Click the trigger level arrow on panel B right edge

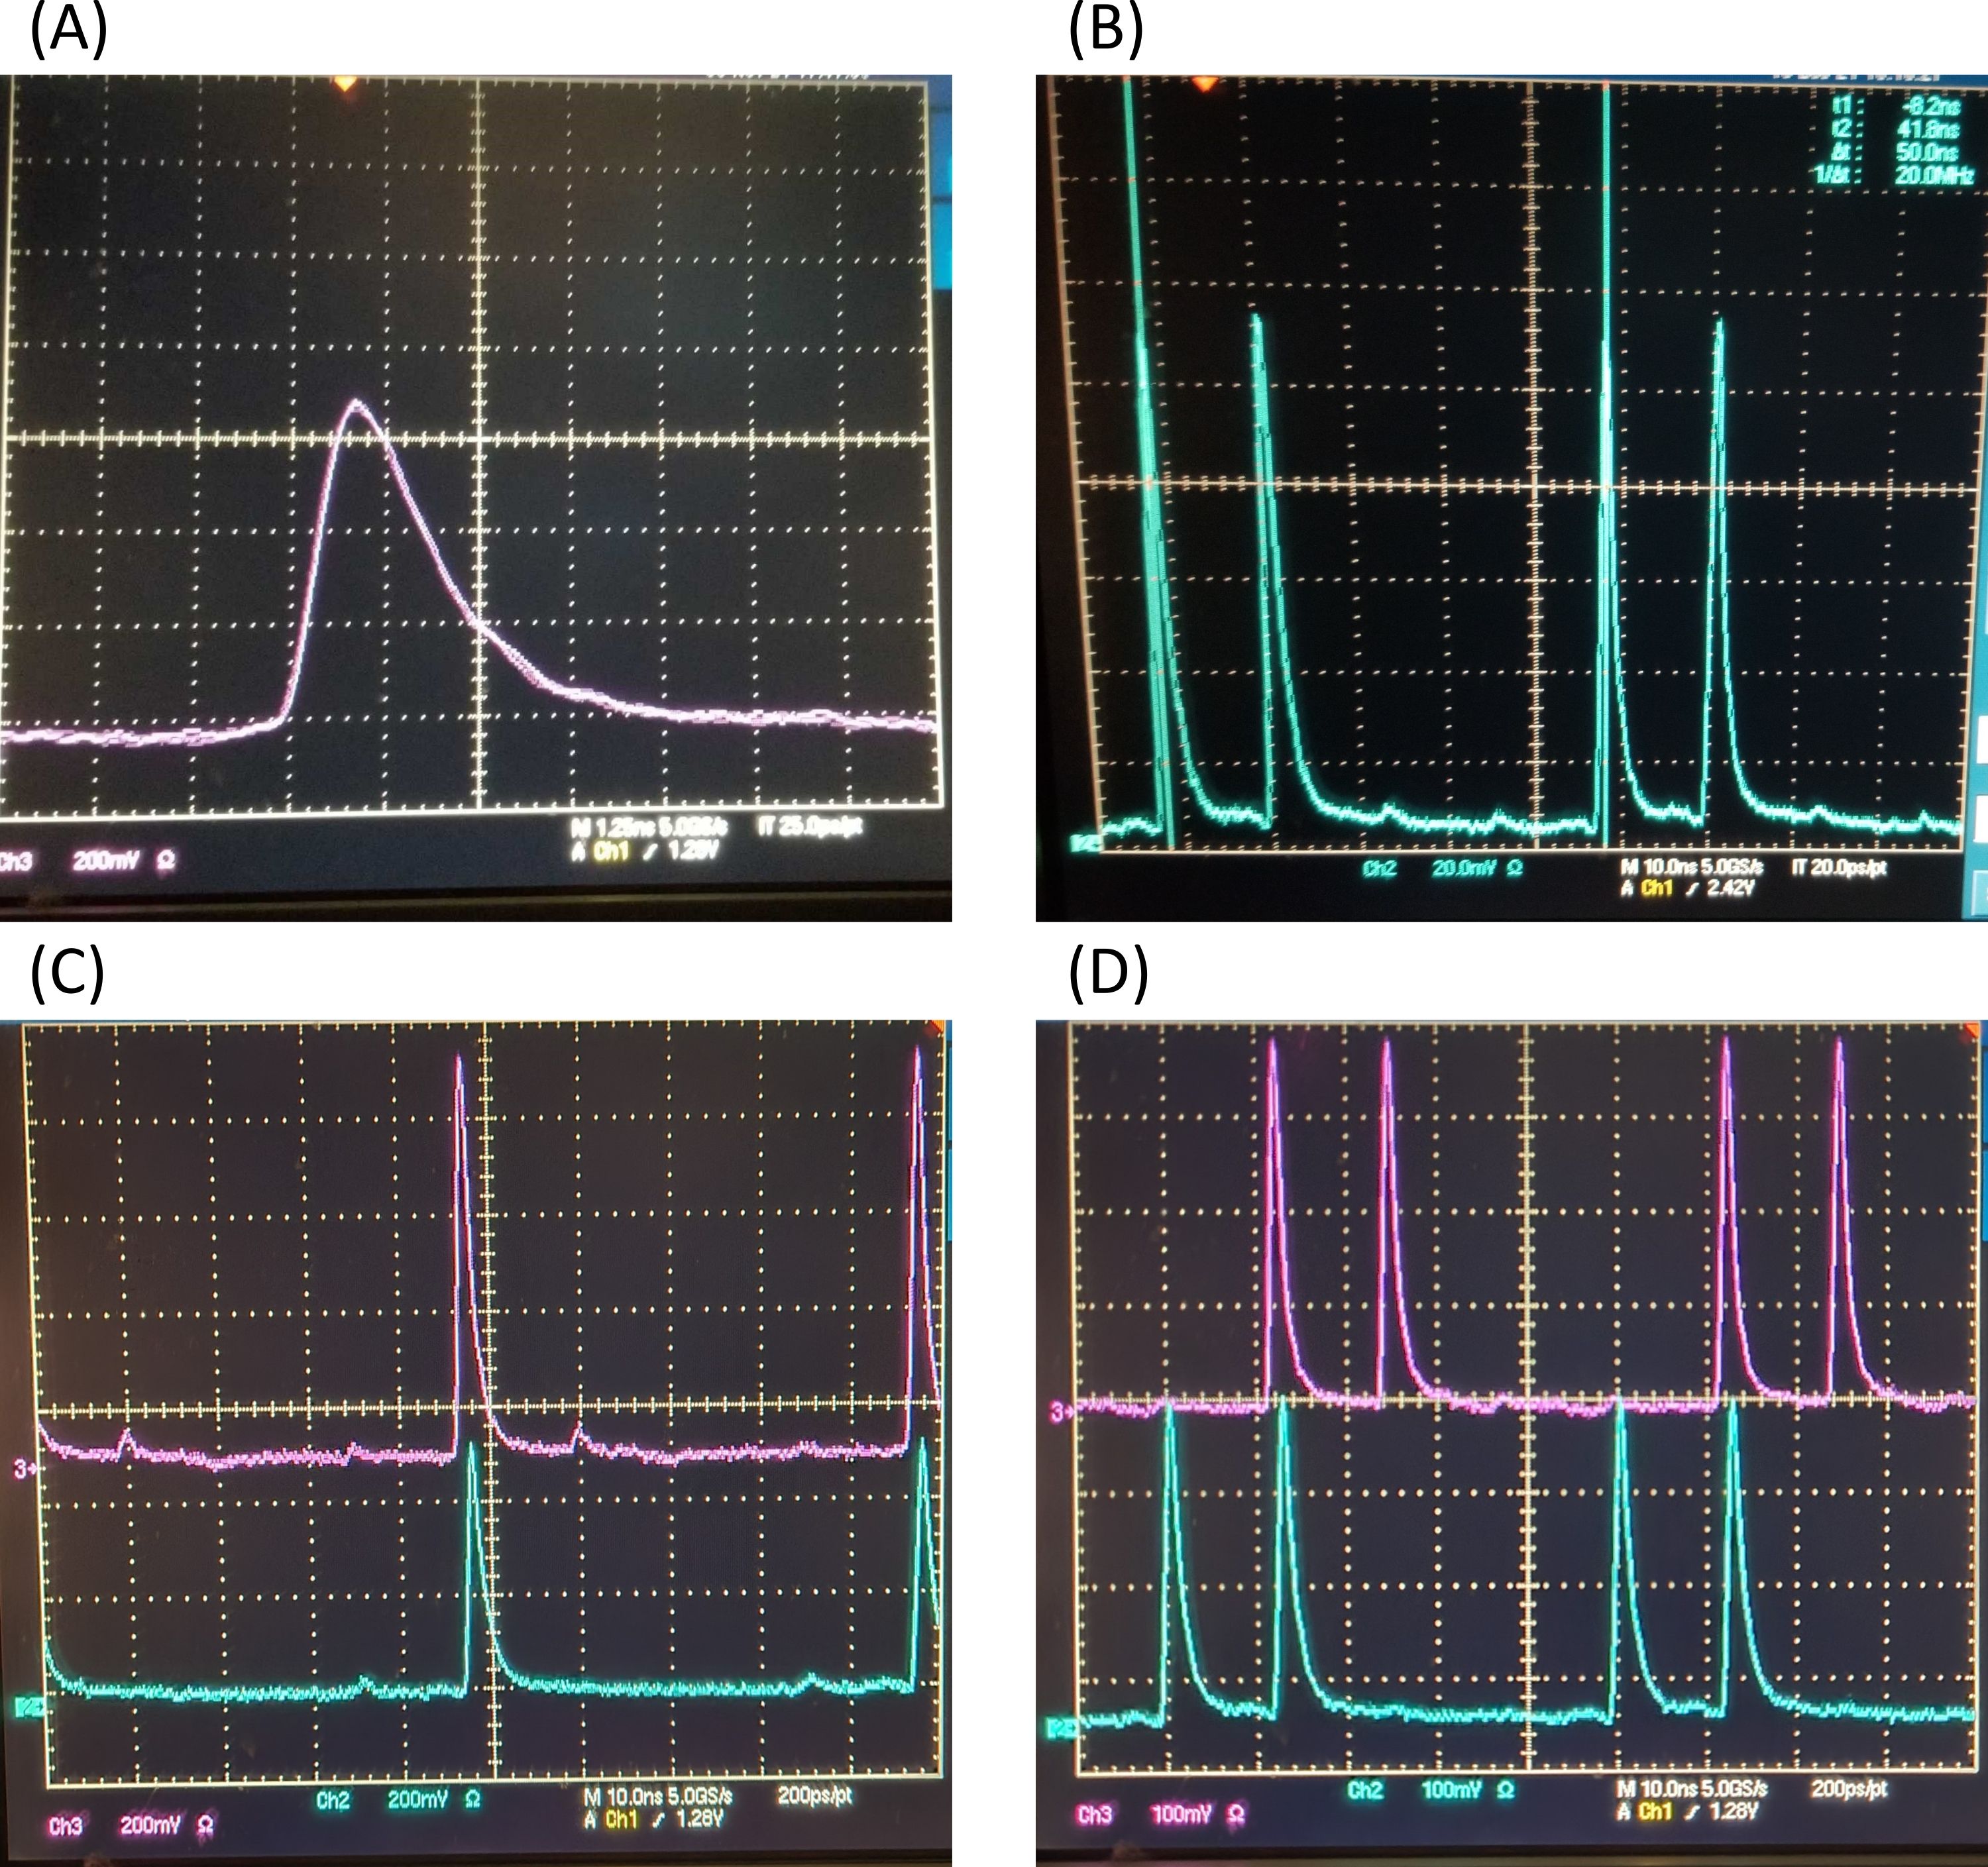tap(1975, 745)
